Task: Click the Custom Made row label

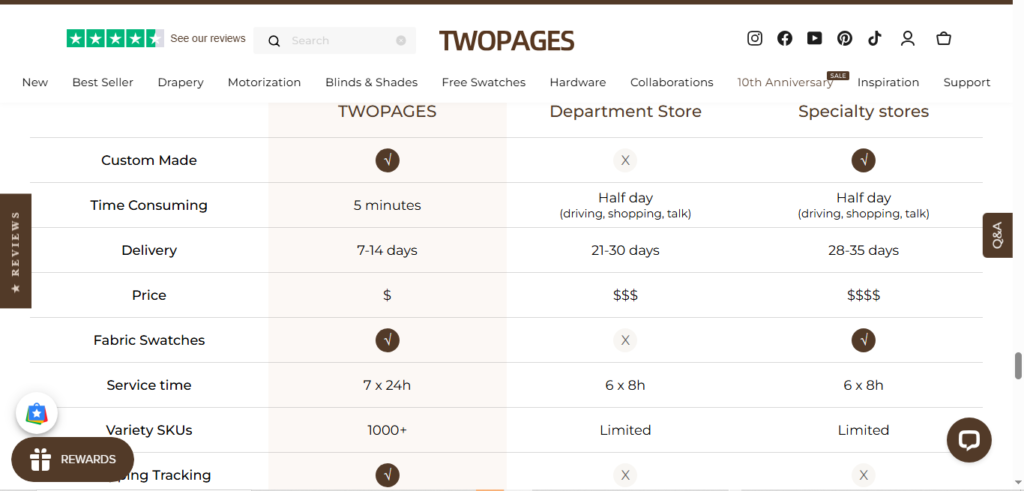Action: coord(149,160)
